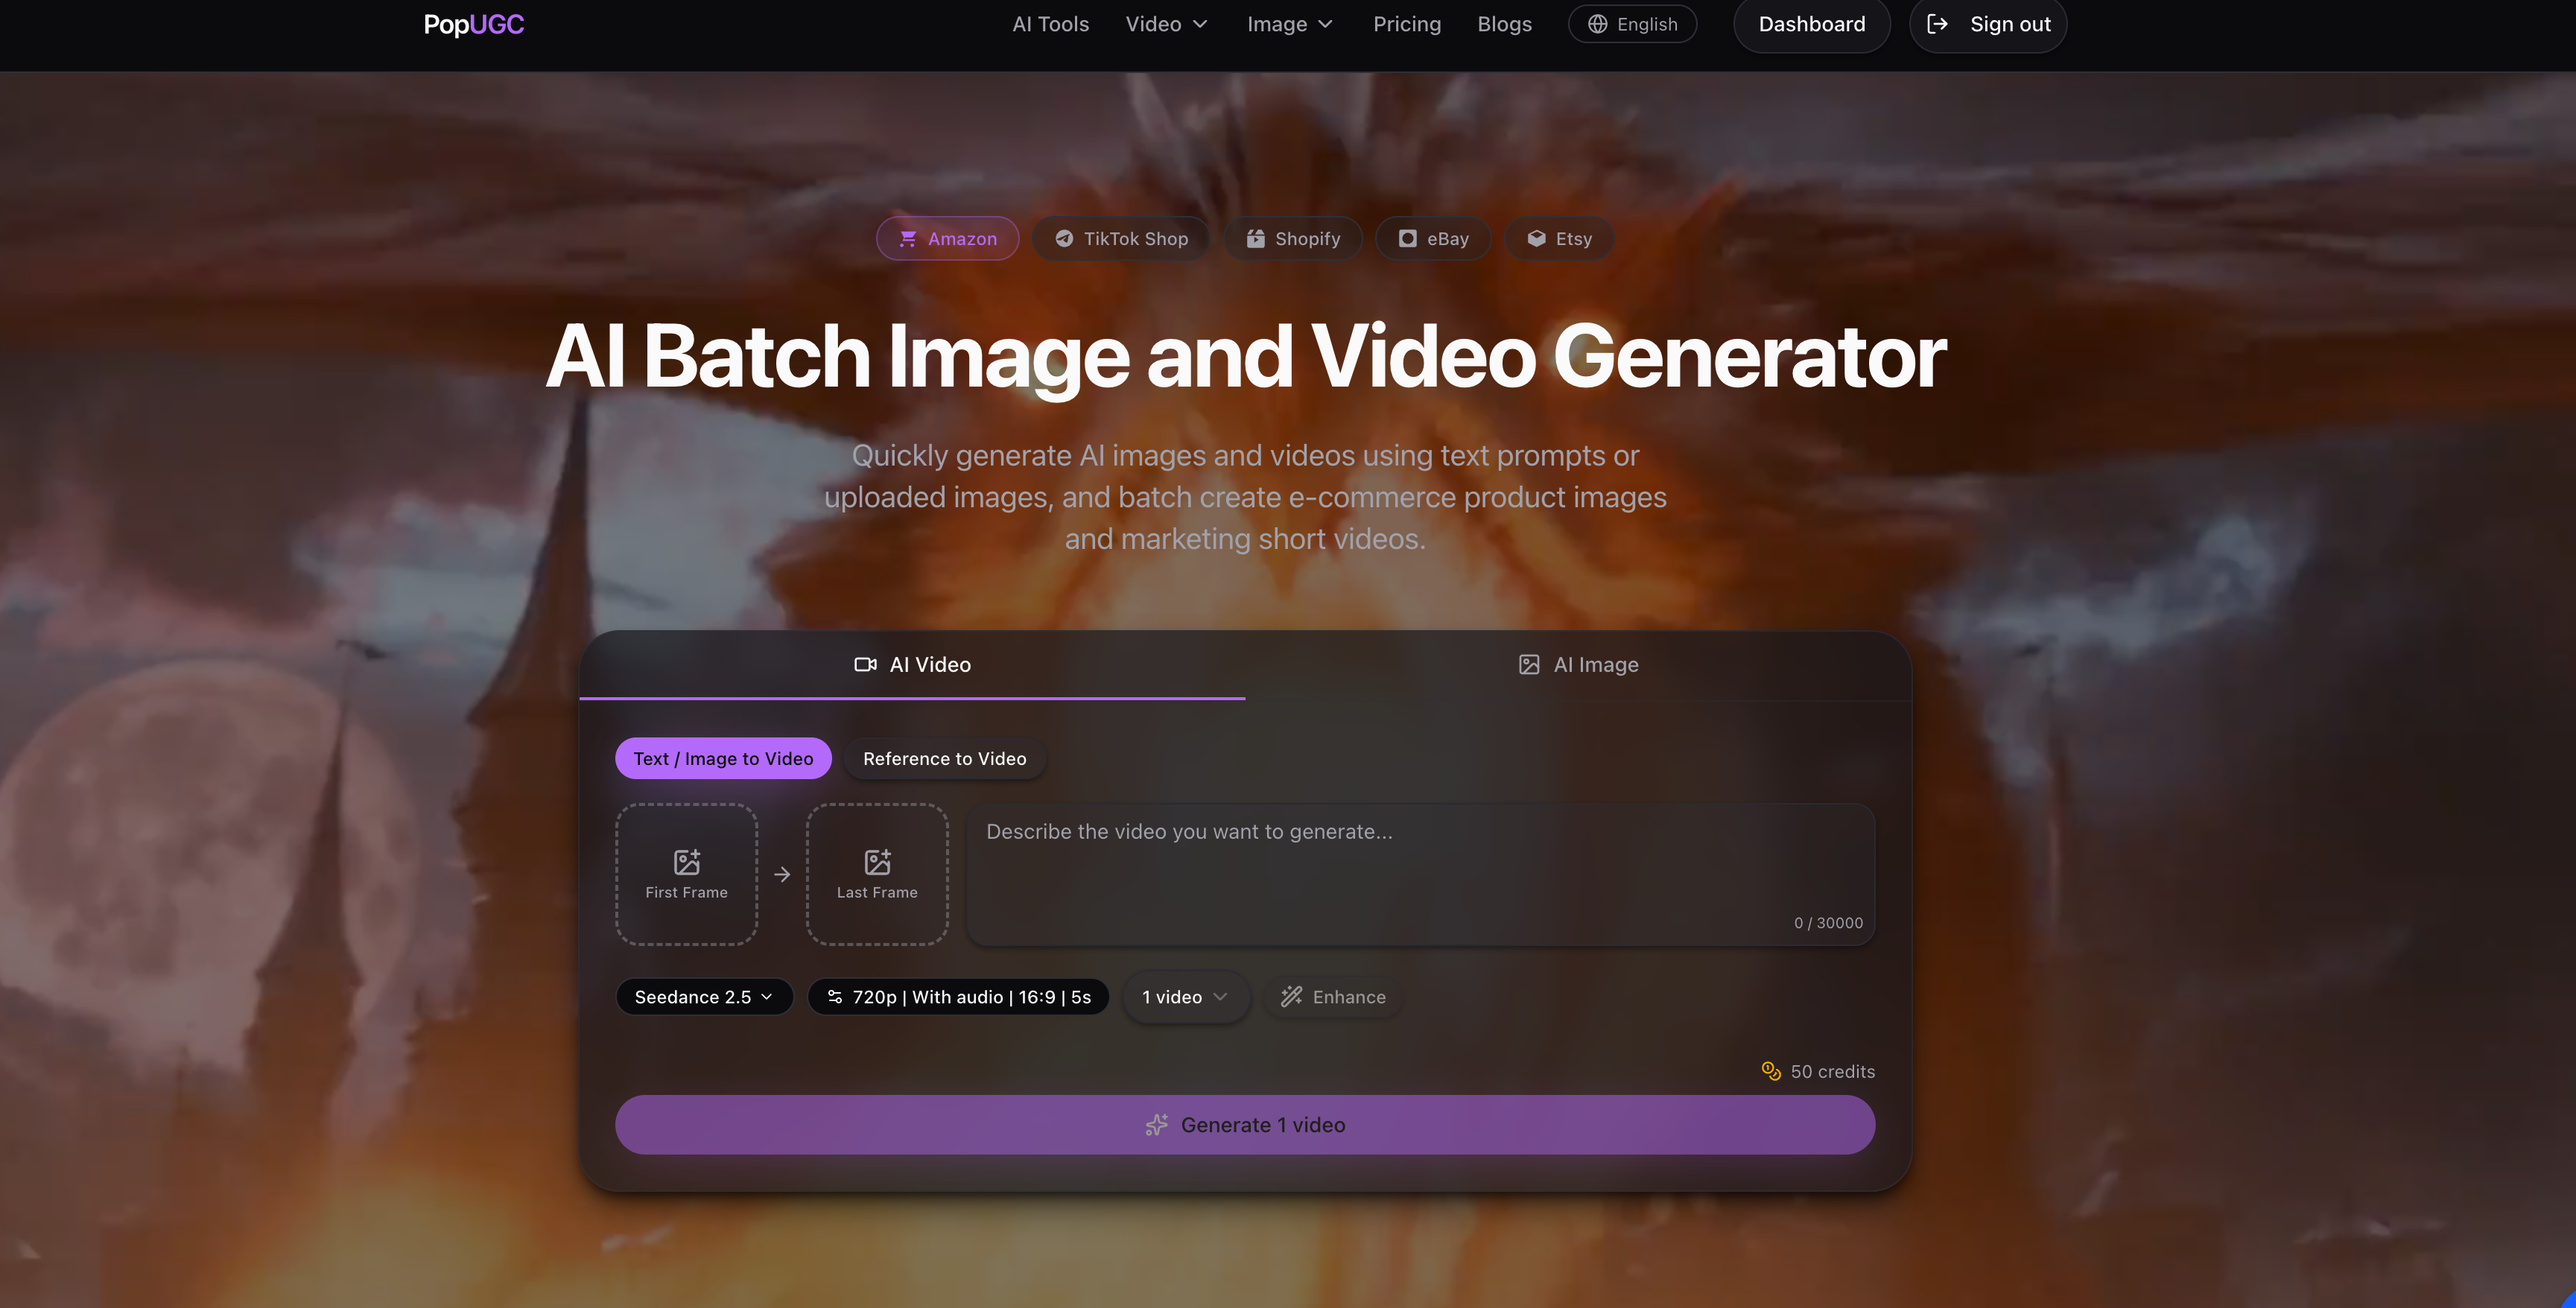Select the Shopify platform chip
The height and width of the screenshot is (1308, 2576).
pos(1293,239)
